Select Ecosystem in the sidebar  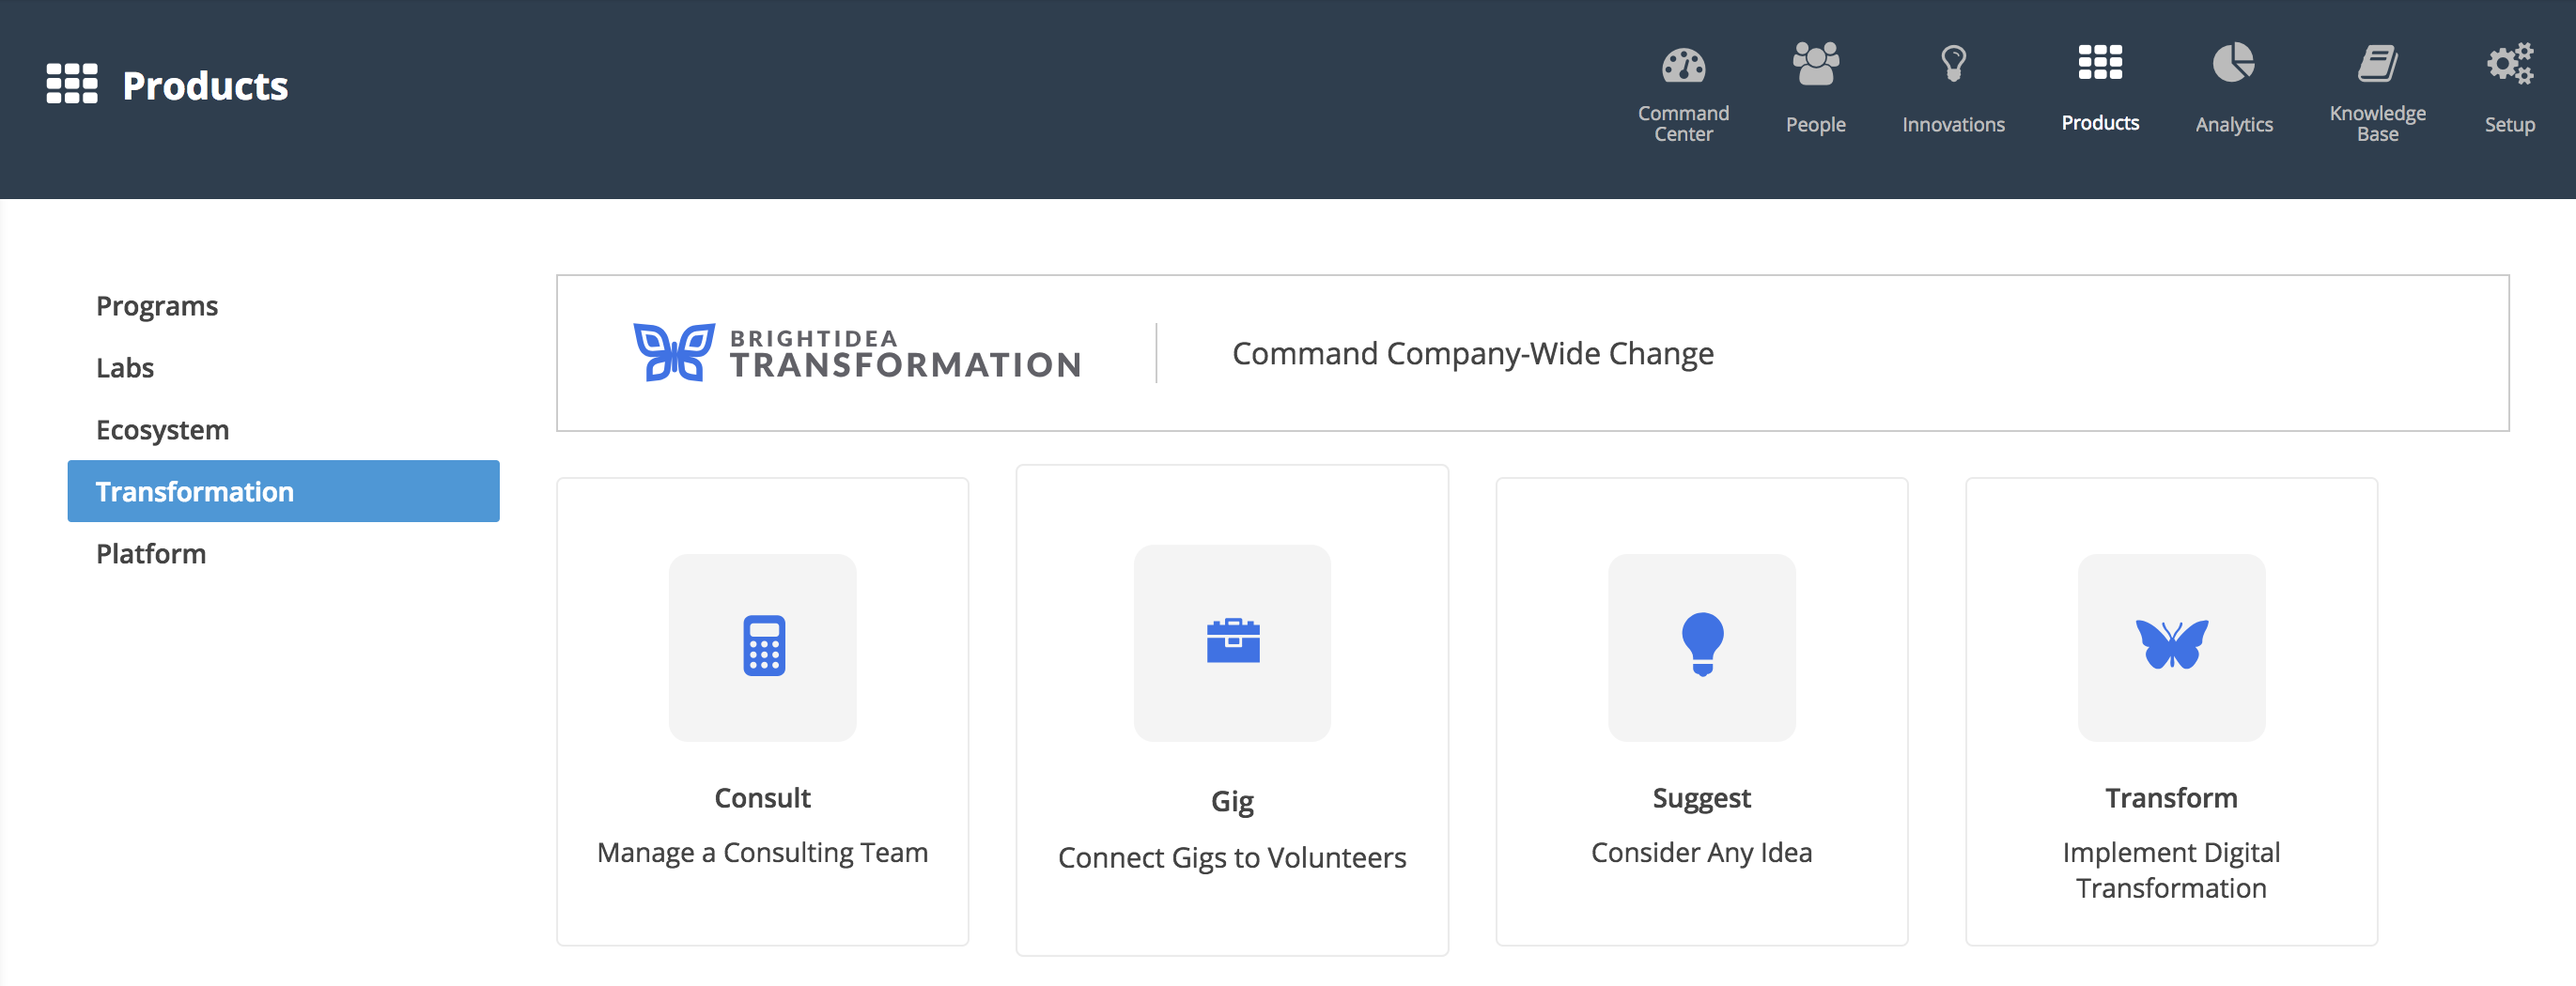pos(162,430)
